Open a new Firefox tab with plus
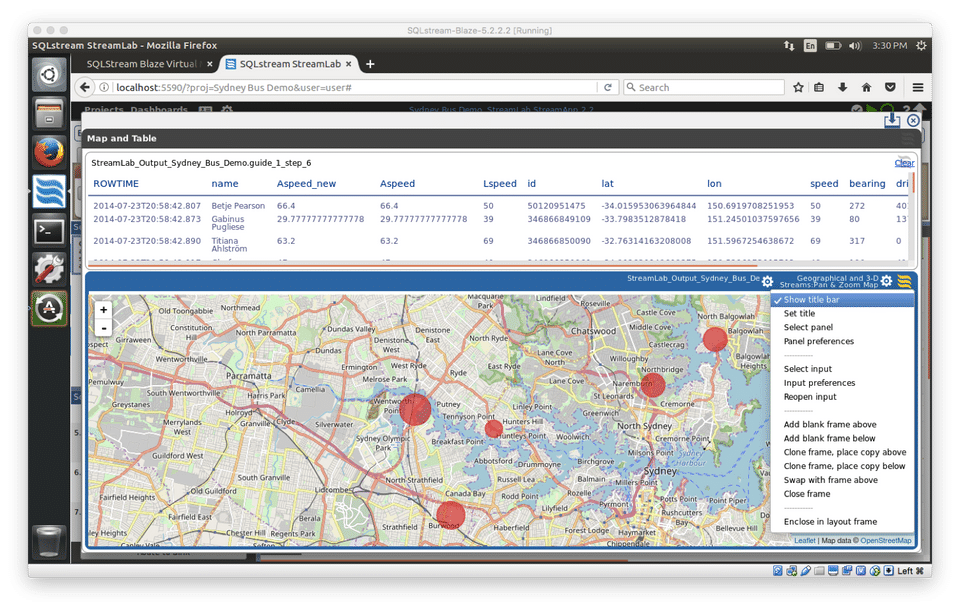Viewport: 960px width, 611px height. [x=370, y=64]
